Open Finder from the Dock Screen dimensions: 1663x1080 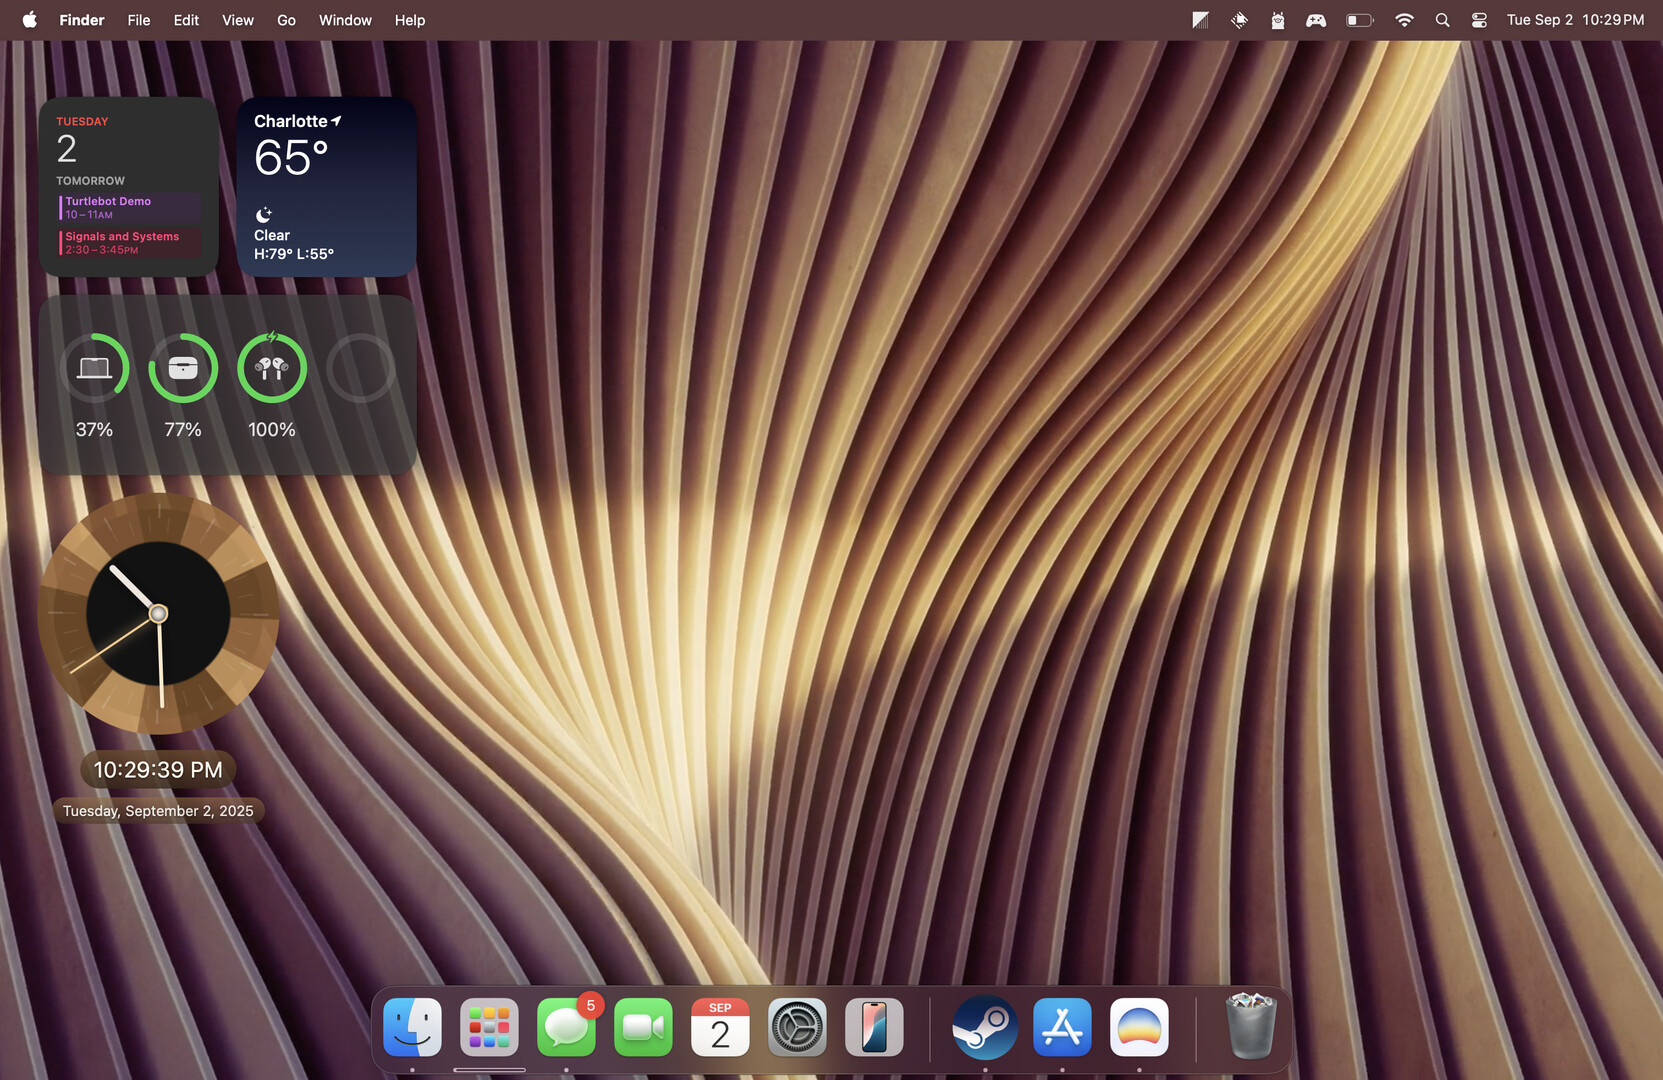point(412,1027)
